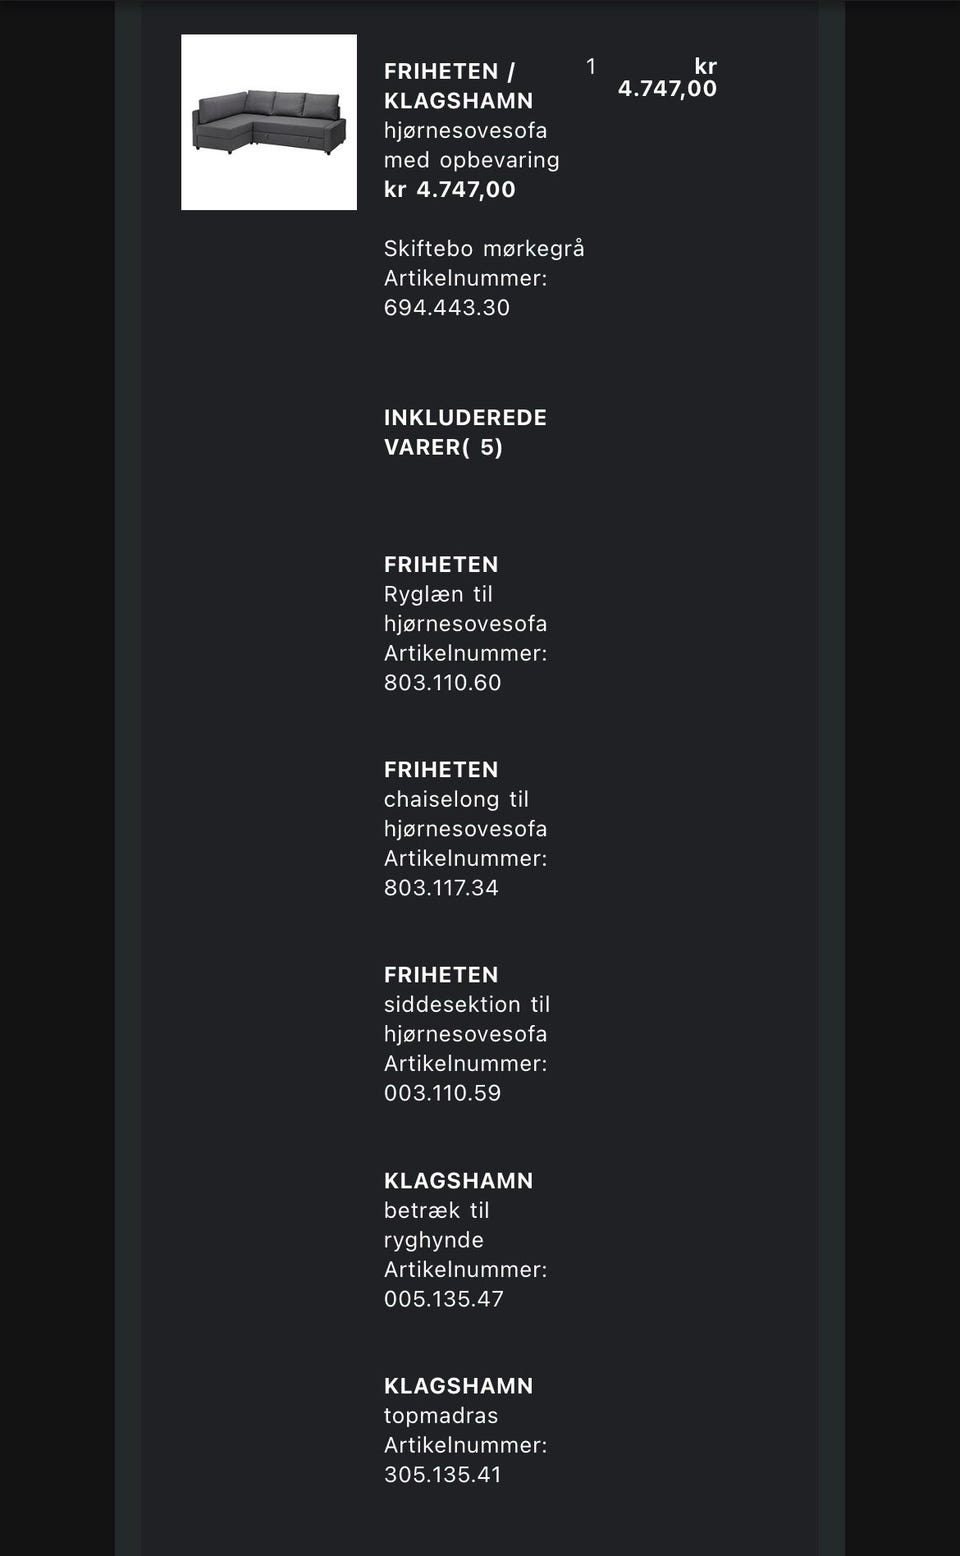This screenshot has width=960, height=1556.
Task: Click the 'hjørnesovesofa med opbevaring' product description
Action: 471,145
